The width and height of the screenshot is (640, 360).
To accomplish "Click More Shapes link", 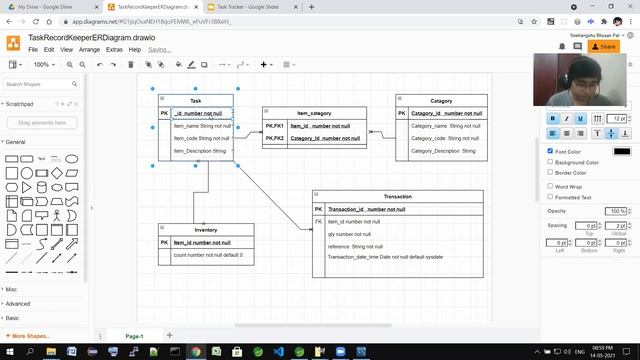I will (28, 336).
